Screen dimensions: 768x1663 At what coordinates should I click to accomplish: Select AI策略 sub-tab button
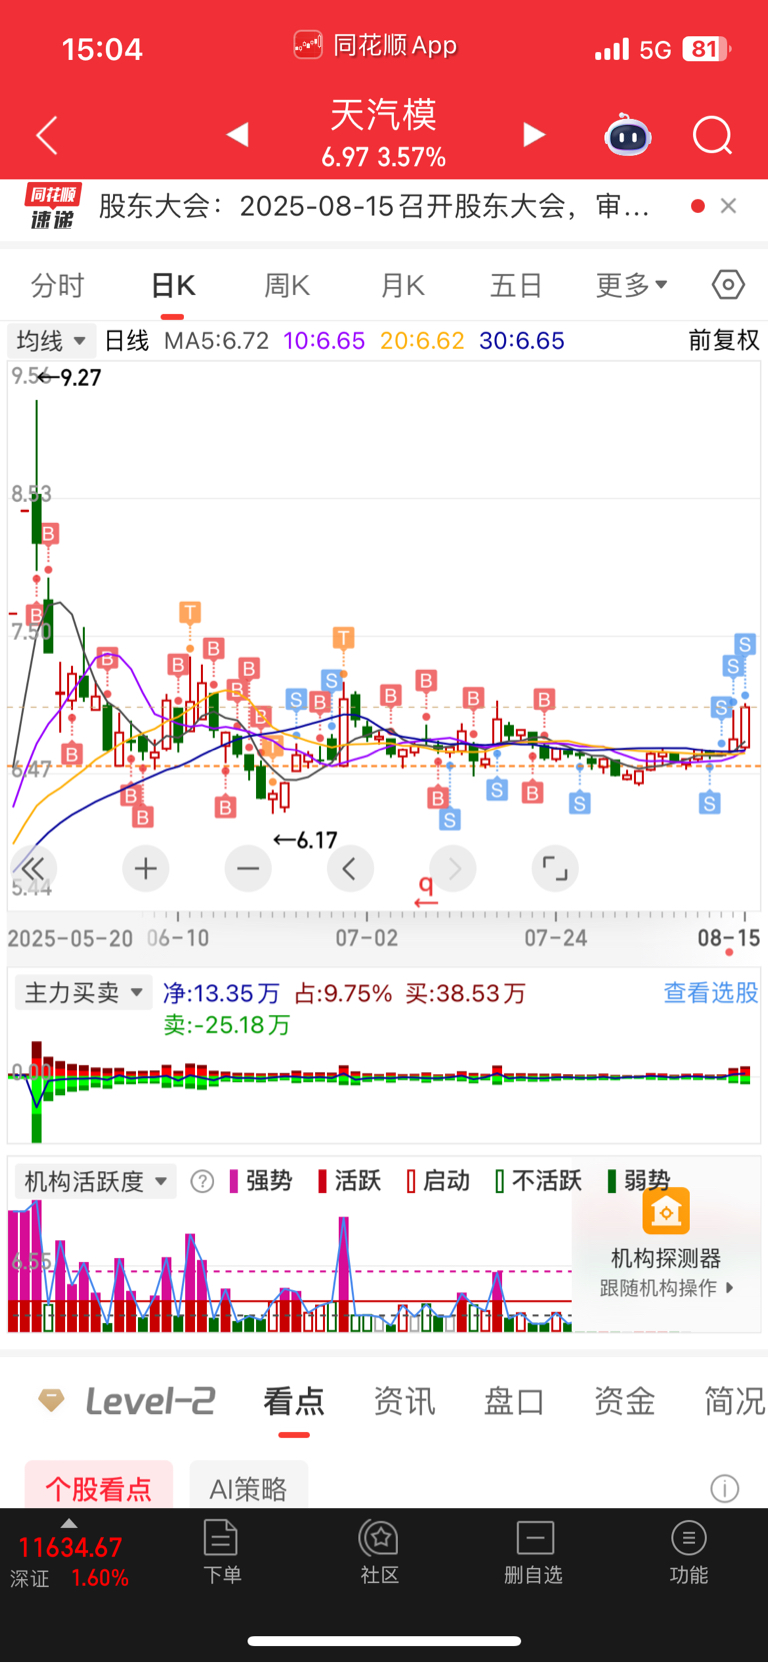pyautogui.click(x=248, y=1487)
